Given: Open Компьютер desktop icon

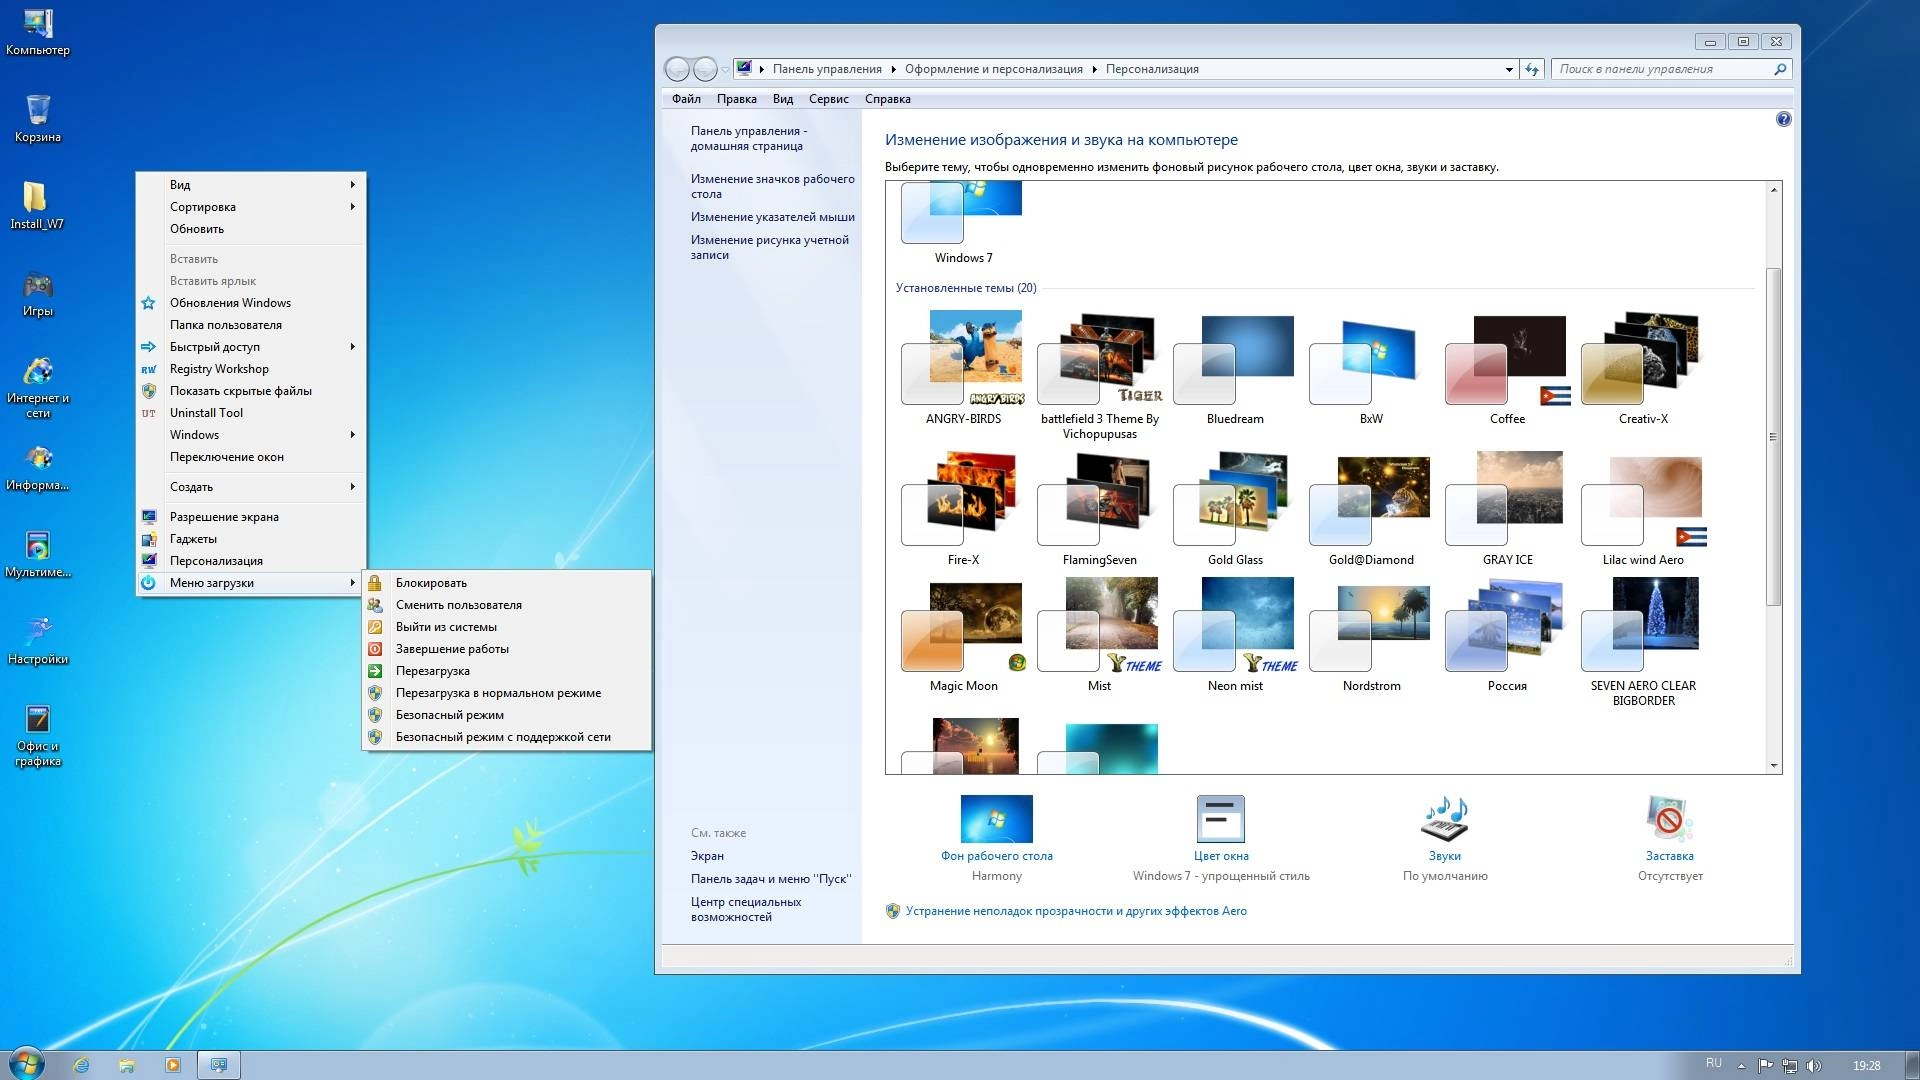Looking at the screenshot, I should pos(38,32).
